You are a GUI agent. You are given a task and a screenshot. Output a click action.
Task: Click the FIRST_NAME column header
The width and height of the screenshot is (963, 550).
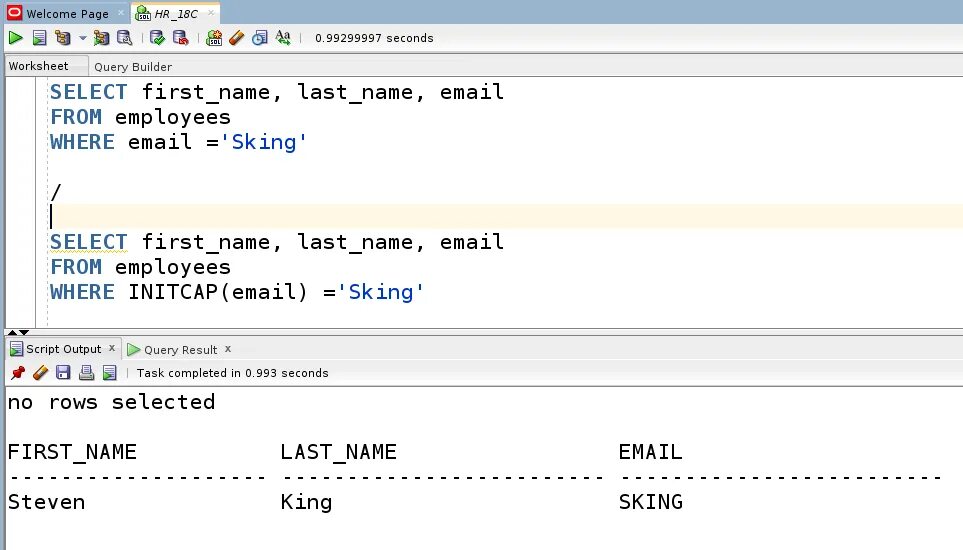click(72, 452)
